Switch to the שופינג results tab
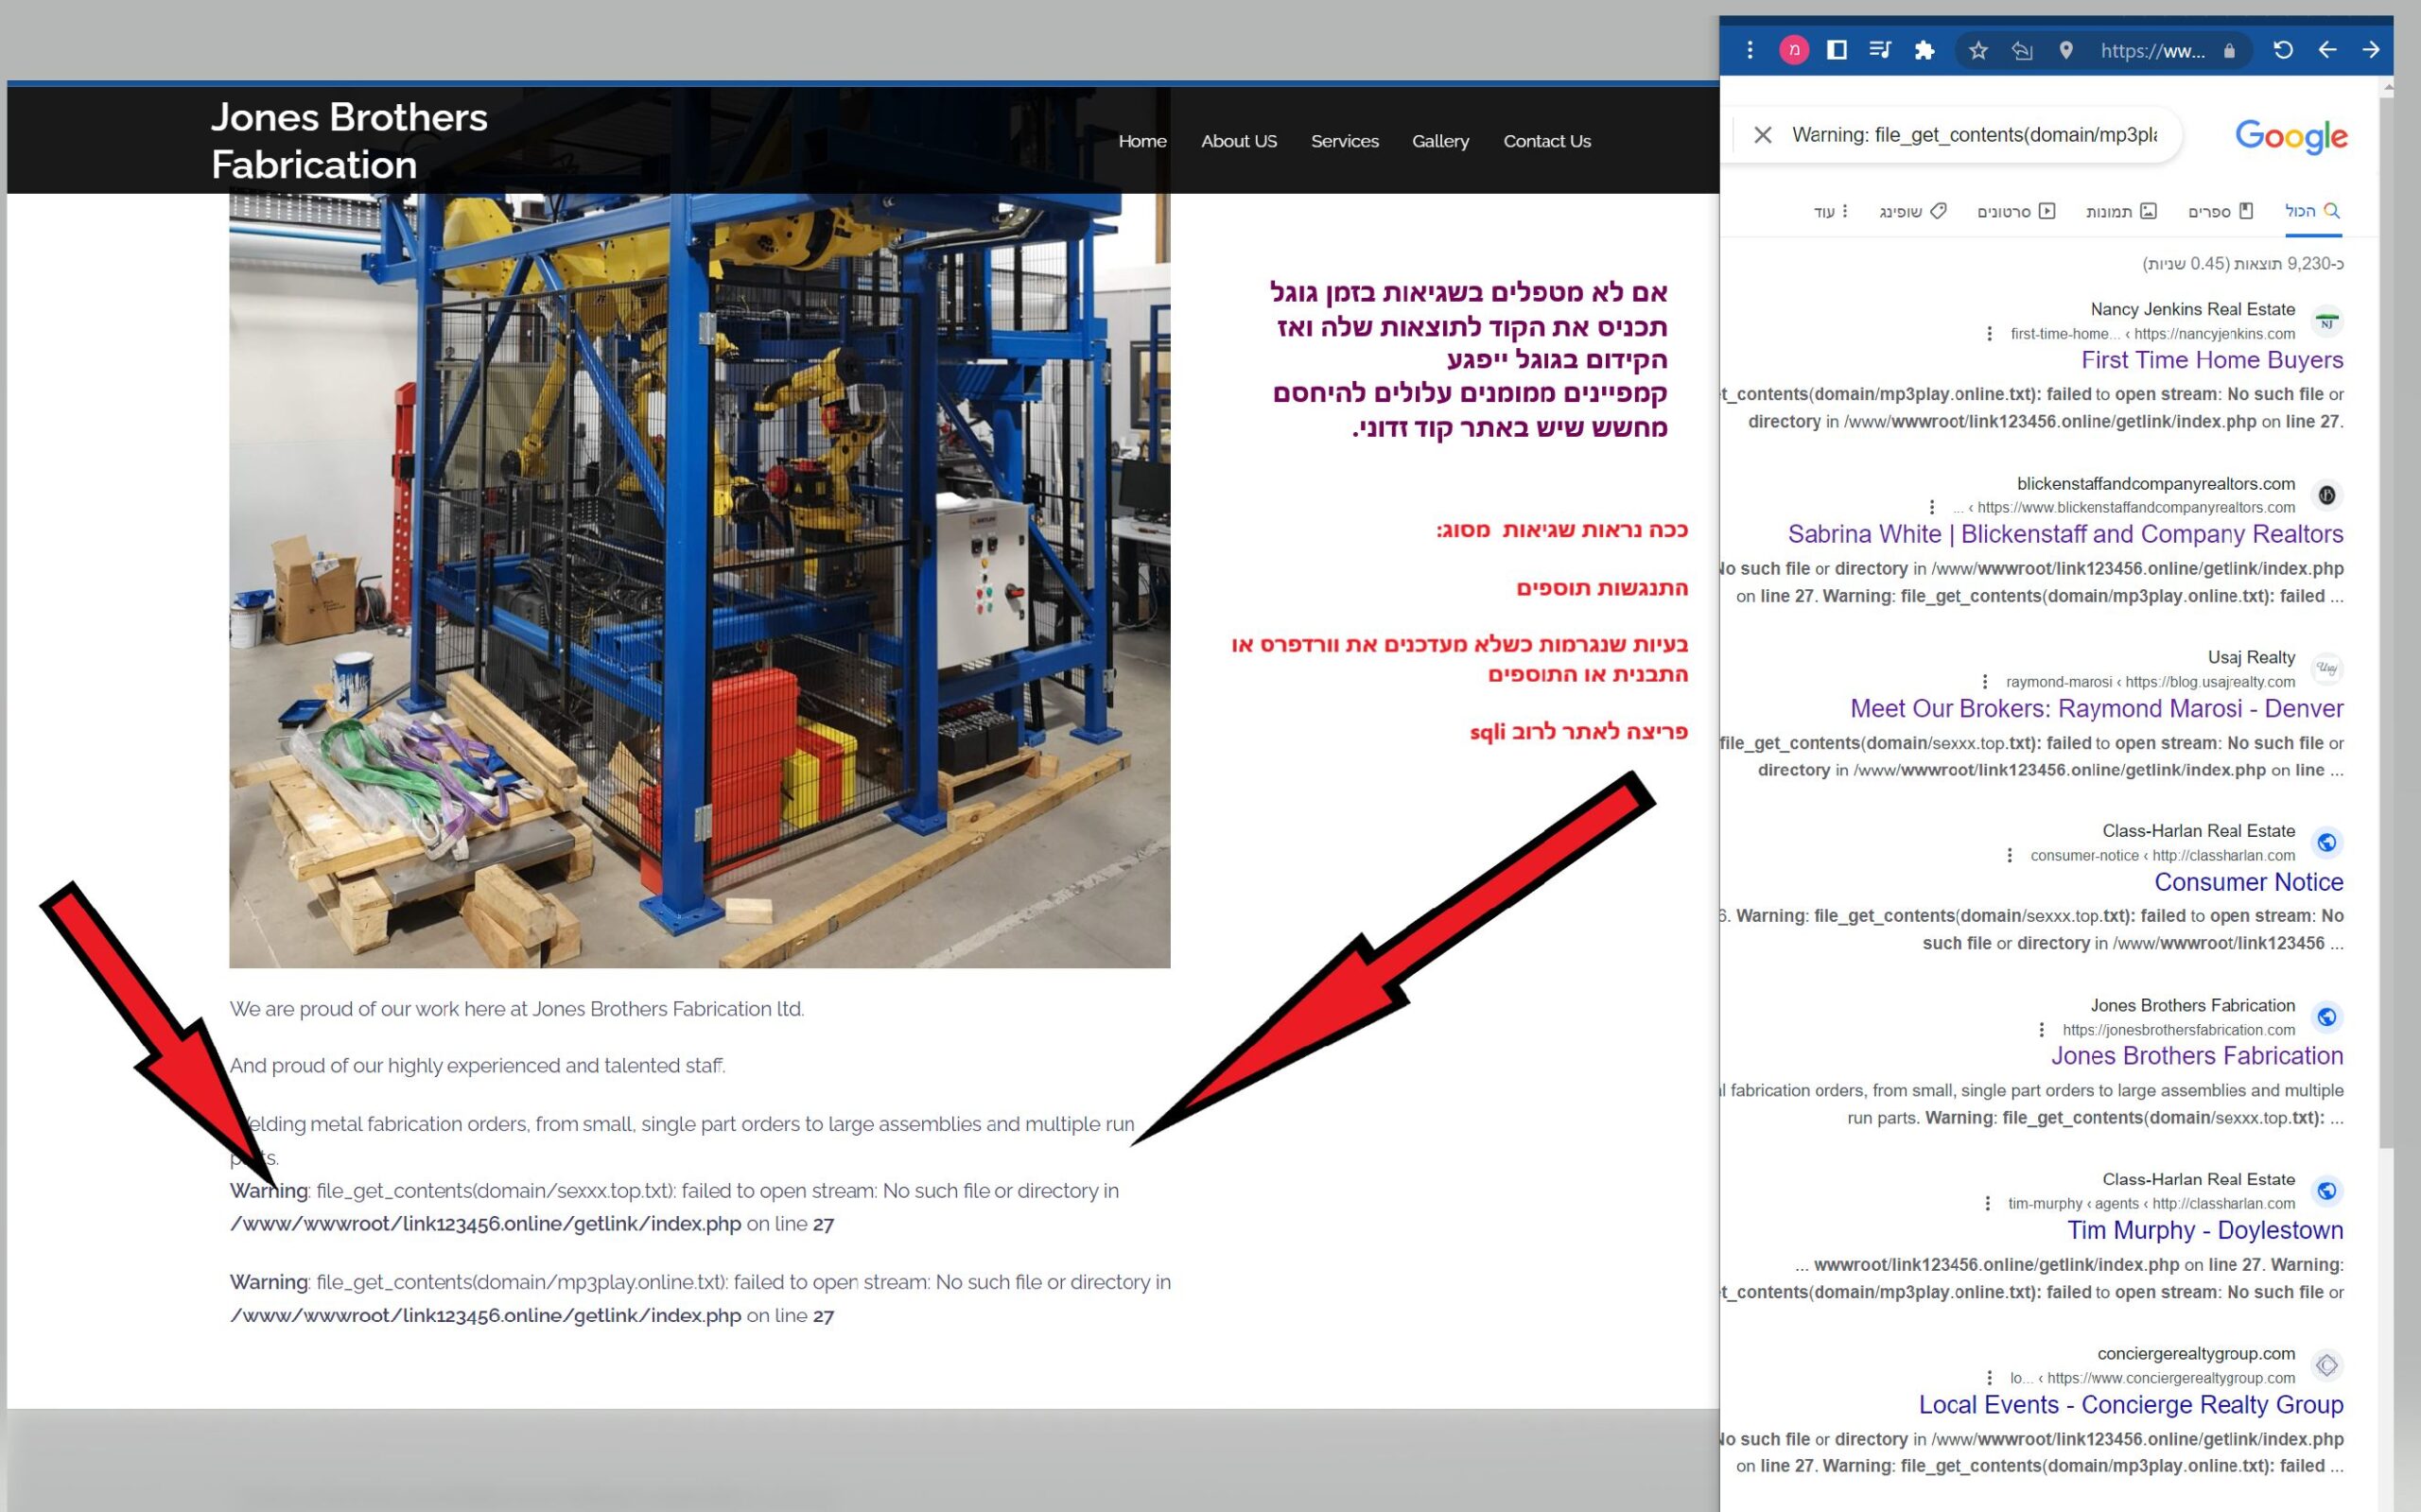 click(x=1913, y=211)
